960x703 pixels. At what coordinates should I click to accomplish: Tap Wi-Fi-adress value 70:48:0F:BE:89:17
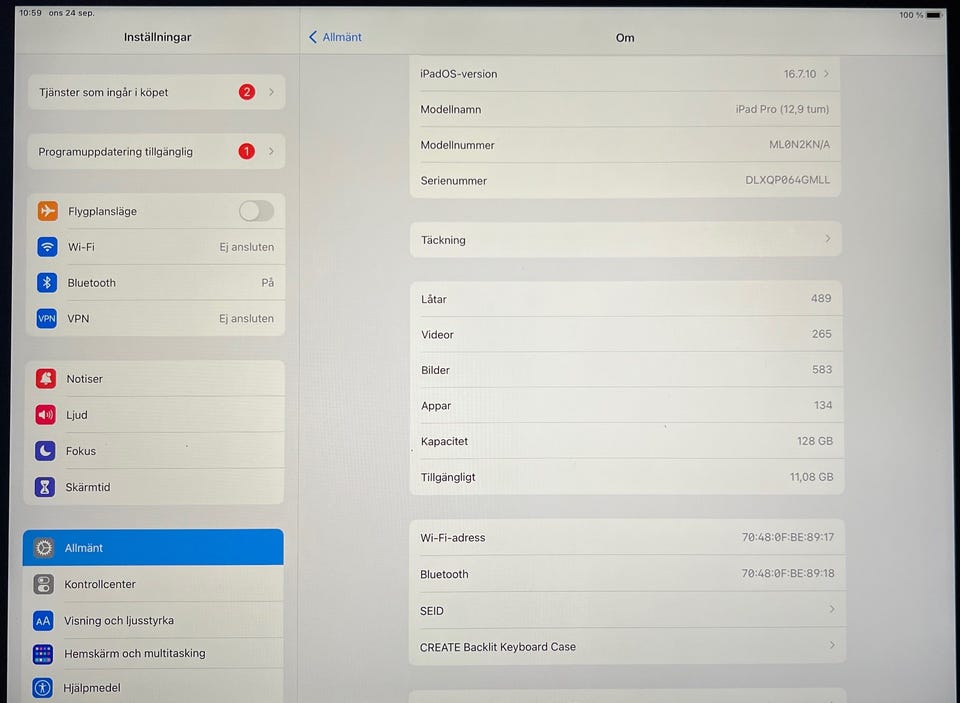coord(788,537)
